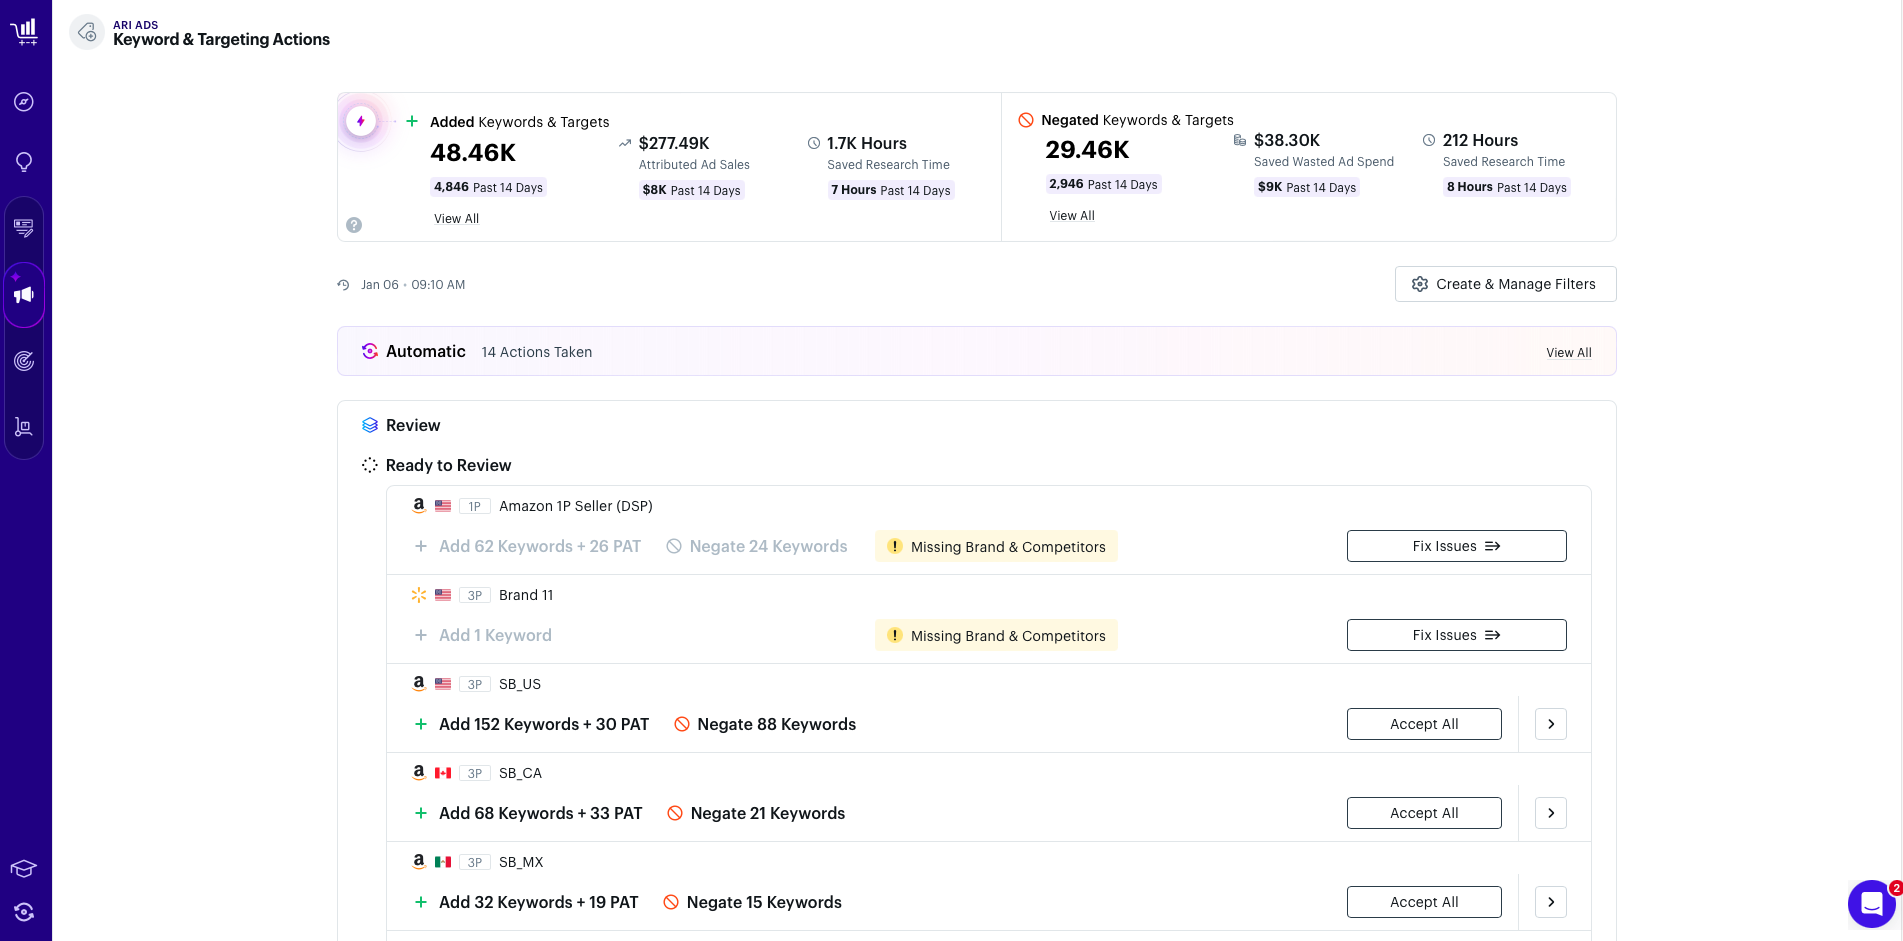Fix issues for Amazon 1P Seller (DSP)

point(1456,546)
